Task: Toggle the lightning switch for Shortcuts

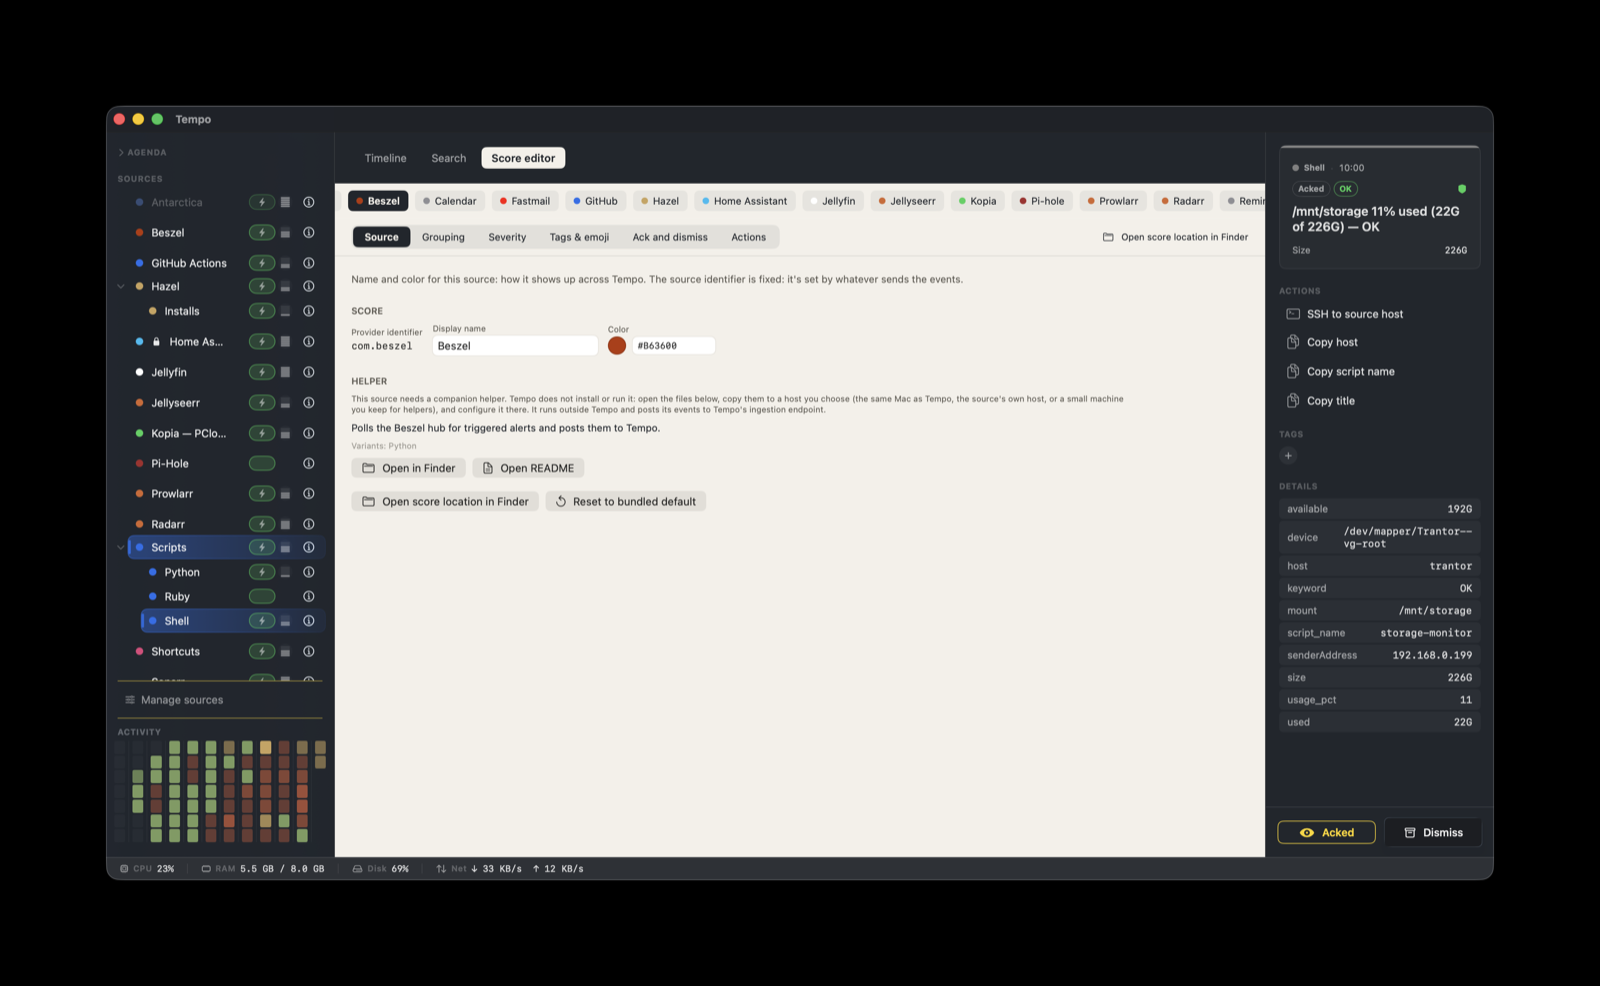Action: 262,651
